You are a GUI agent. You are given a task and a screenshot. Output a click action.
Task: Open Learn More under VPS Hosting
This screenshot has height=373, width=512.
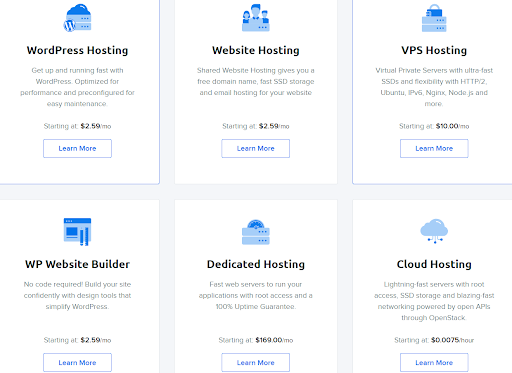pos(434,148)
